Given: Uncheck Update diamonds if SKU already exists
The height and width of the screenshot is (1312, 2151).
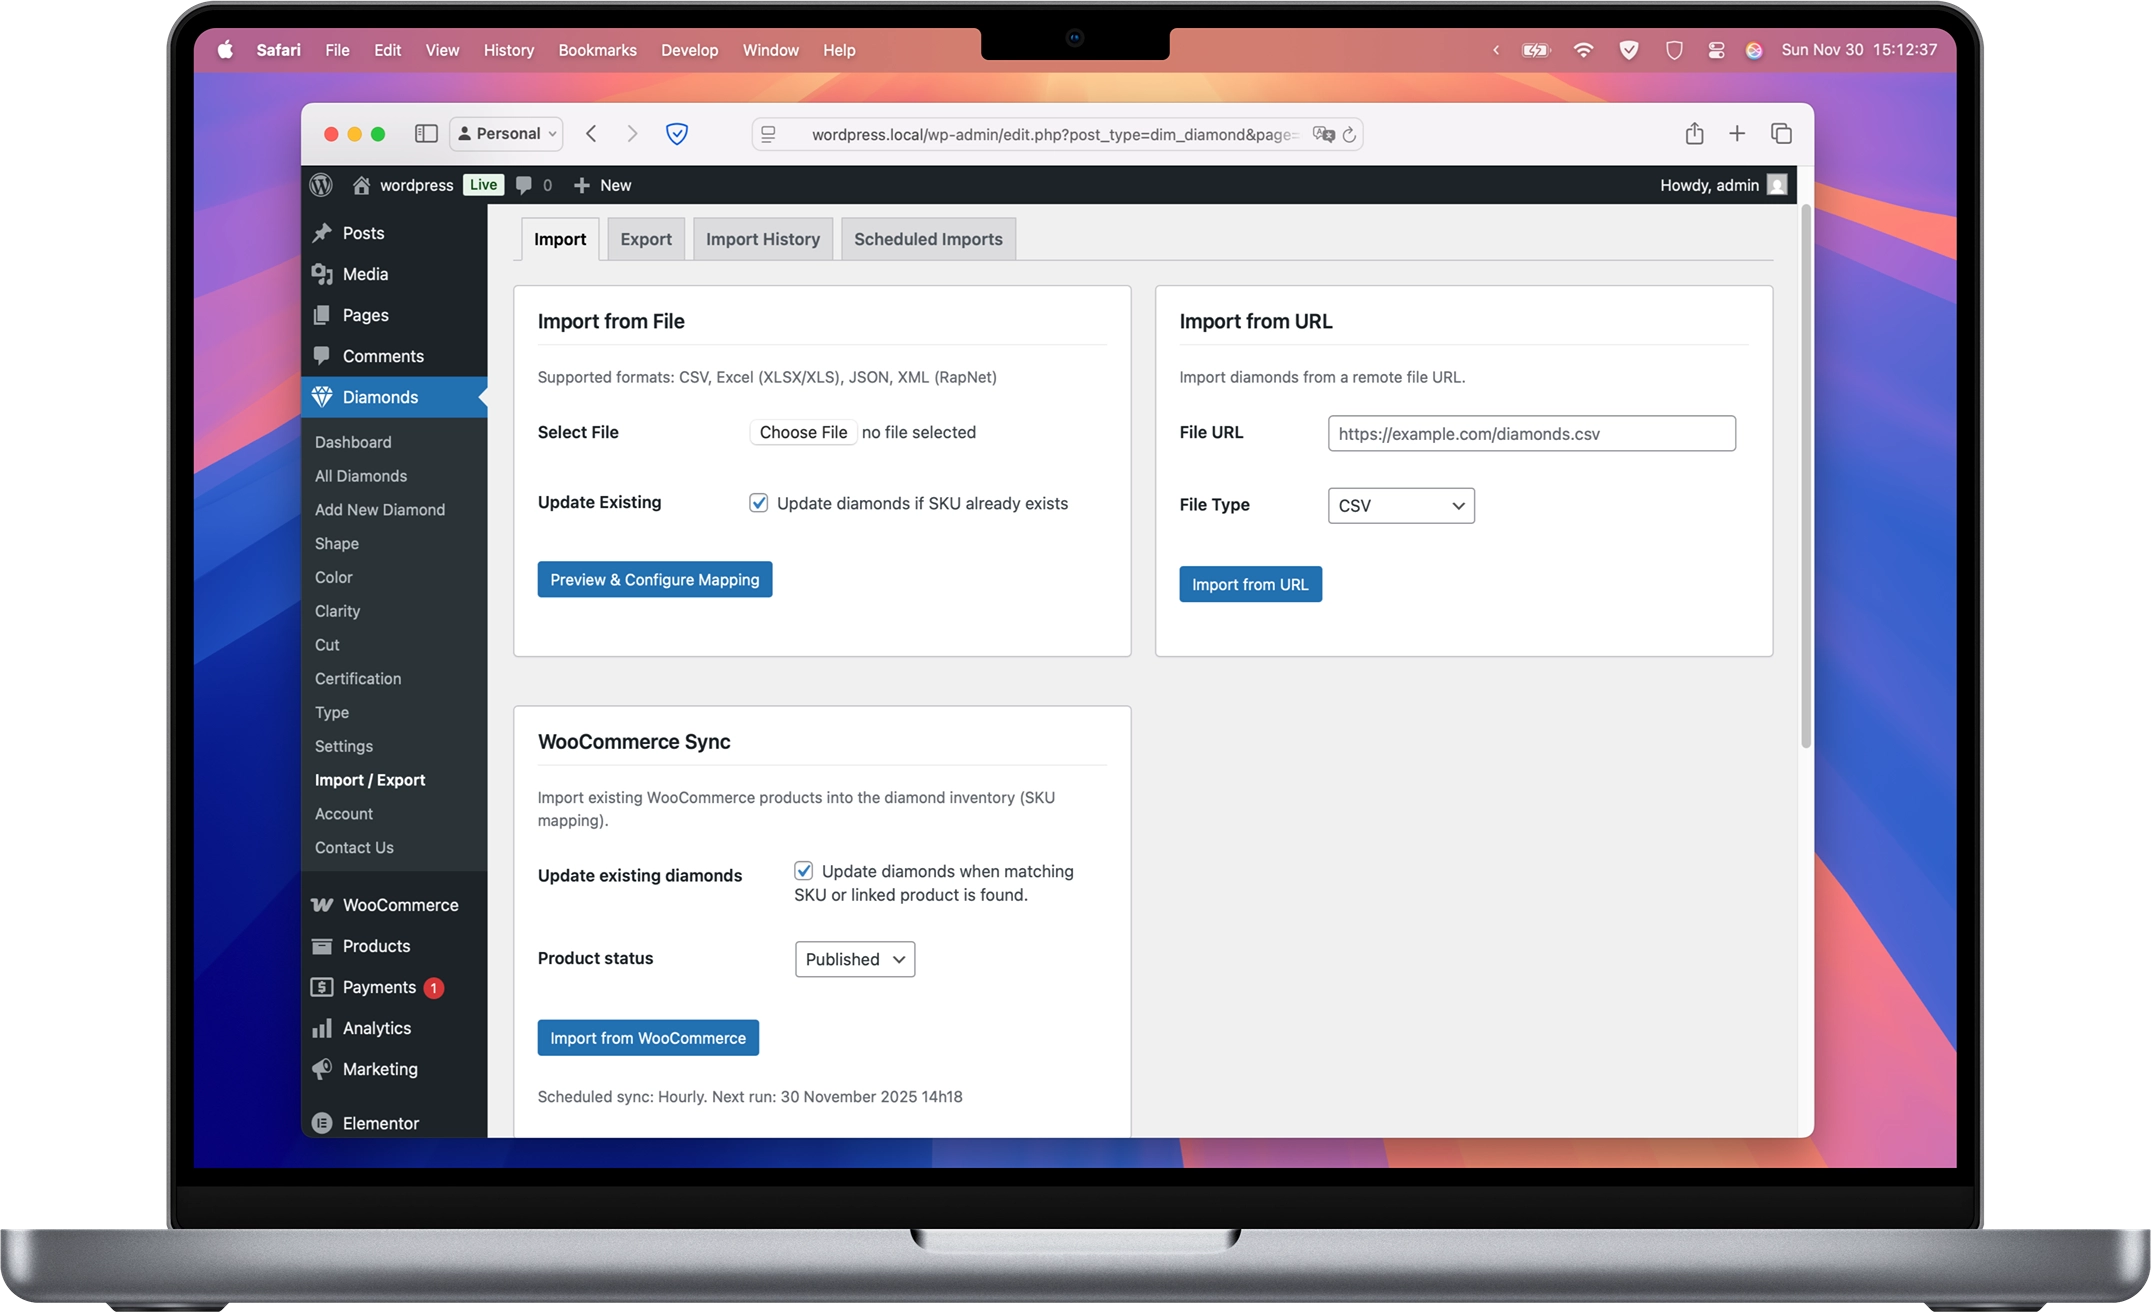Looking at the screenshot, I should (x=759, y=503).
